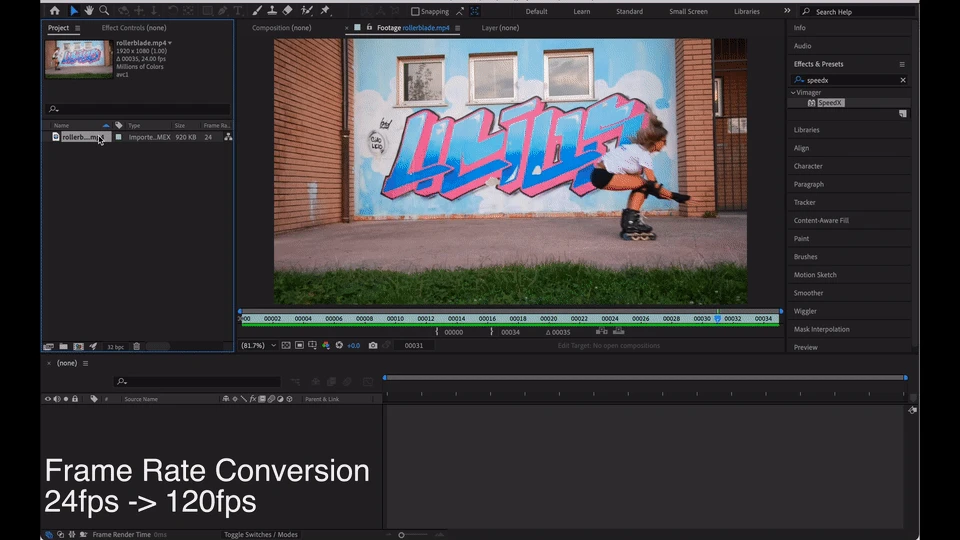Select the Clone Stamp tool
Screen dimensions: 960x540
(x=271, y=11)
